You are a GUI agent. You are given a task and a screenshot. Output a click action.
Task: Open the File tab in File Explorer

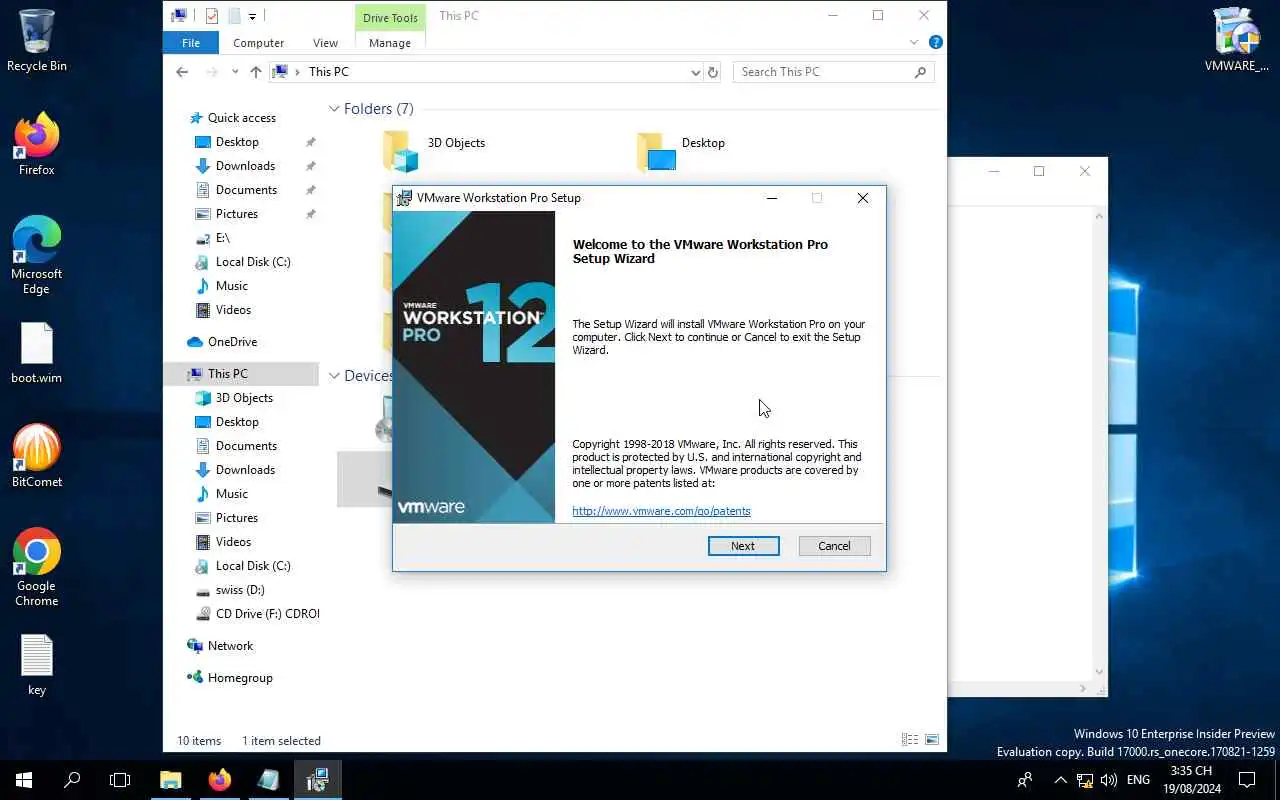[191, 43]
